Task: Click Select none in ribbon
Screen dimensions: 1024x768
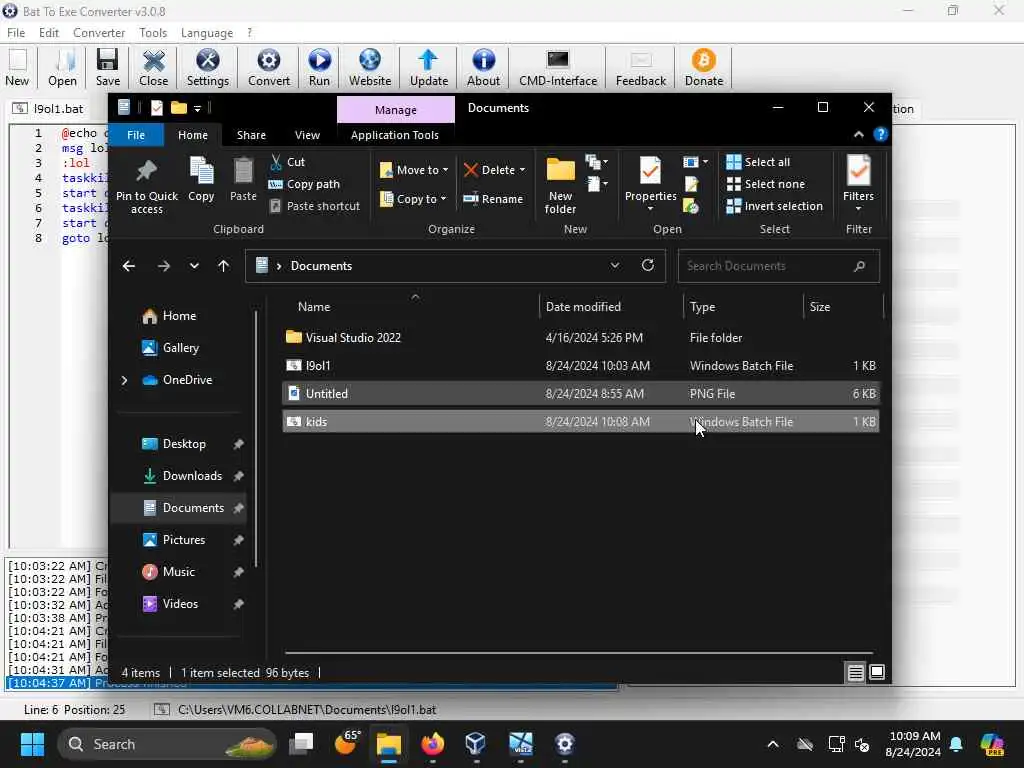Action: [x=765, y=184]
